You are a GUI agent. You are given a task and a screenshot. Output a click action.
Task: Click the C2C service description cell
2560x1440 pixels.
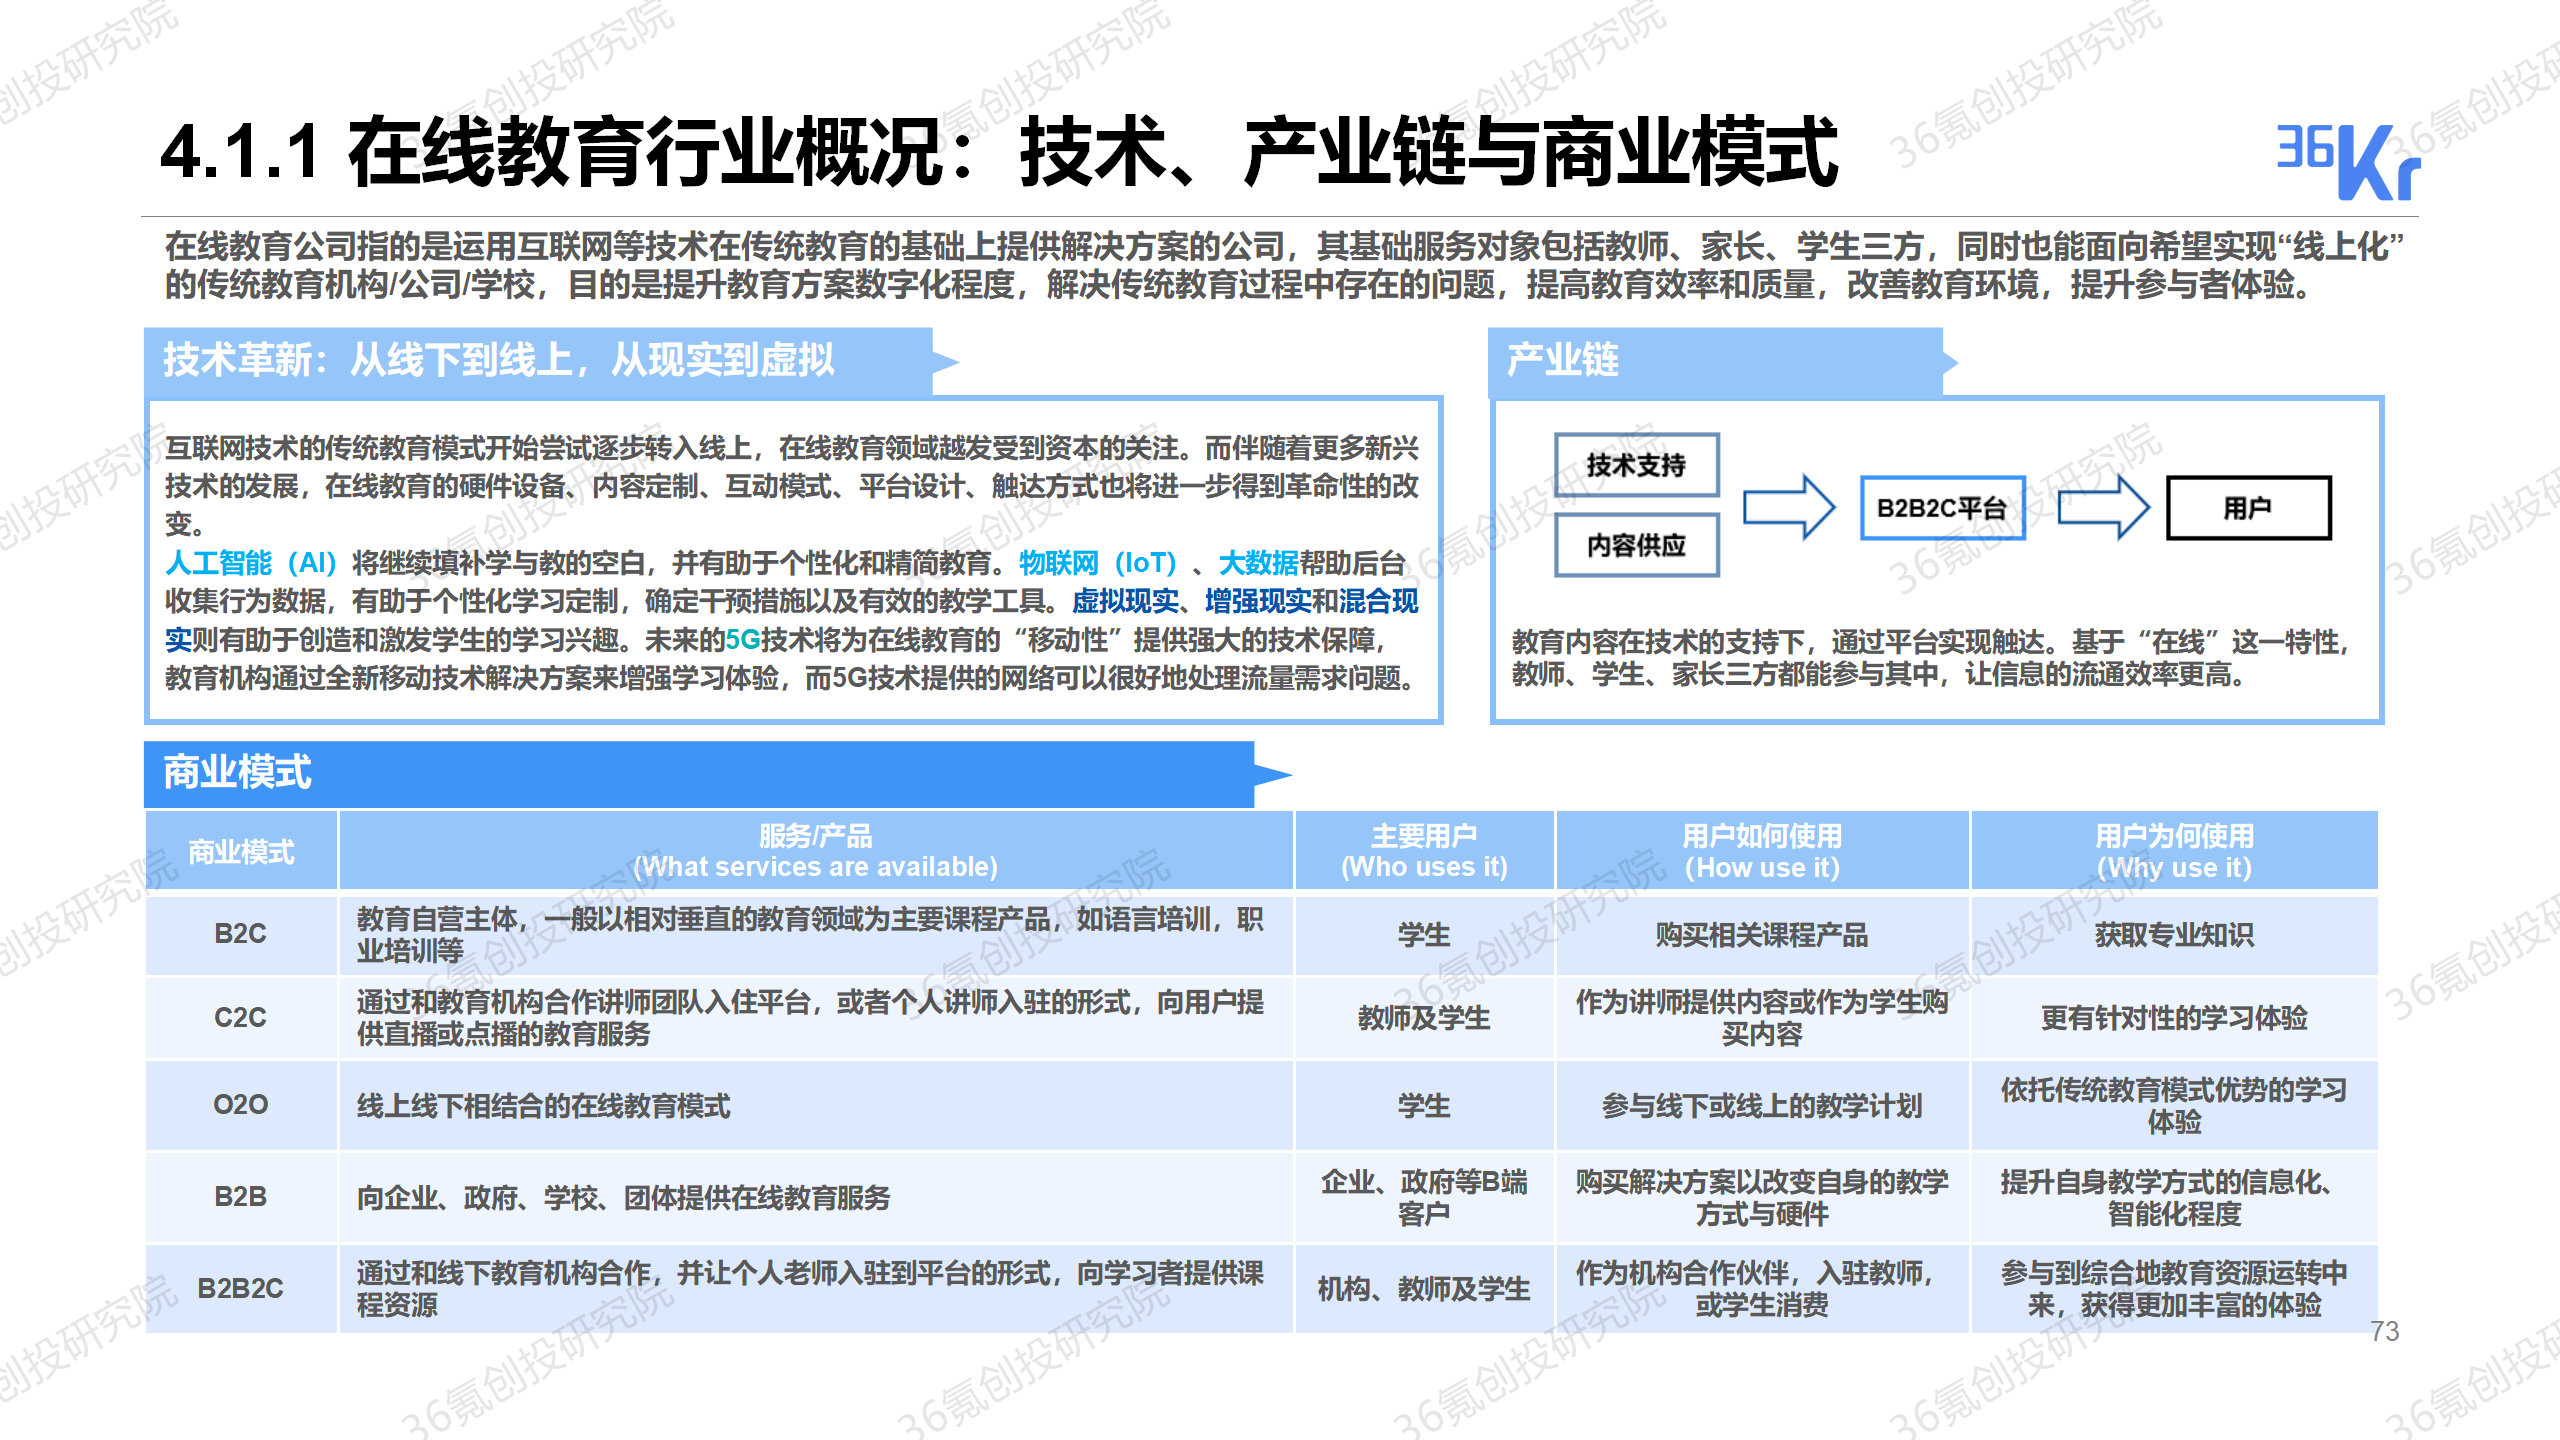tap(816, 1018)
